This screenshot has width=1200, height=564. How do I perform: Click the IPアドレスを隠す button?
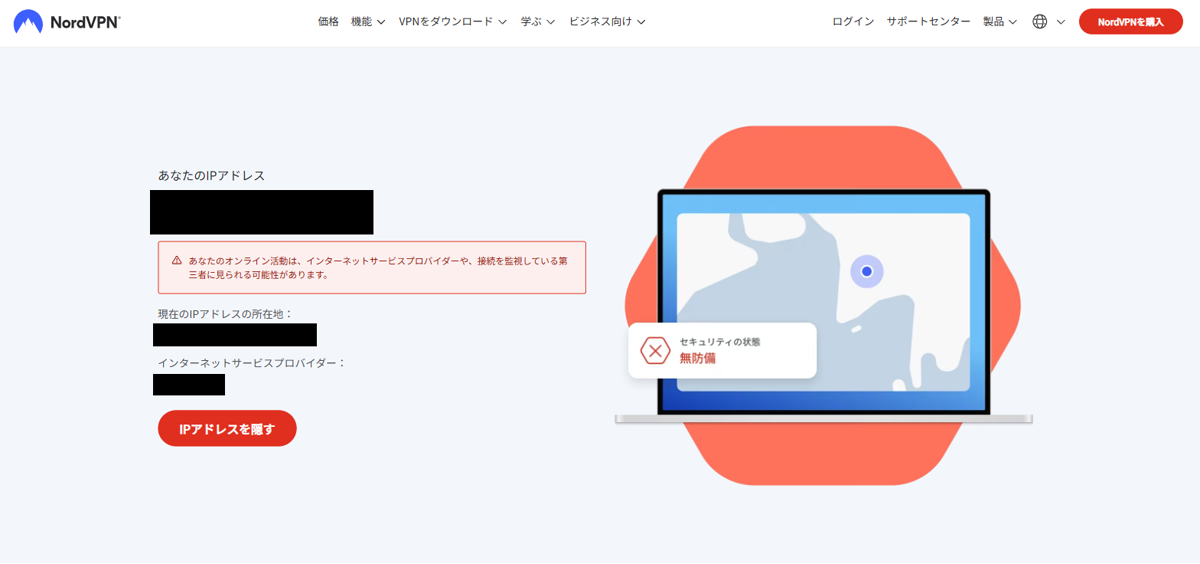pos(227,428)
